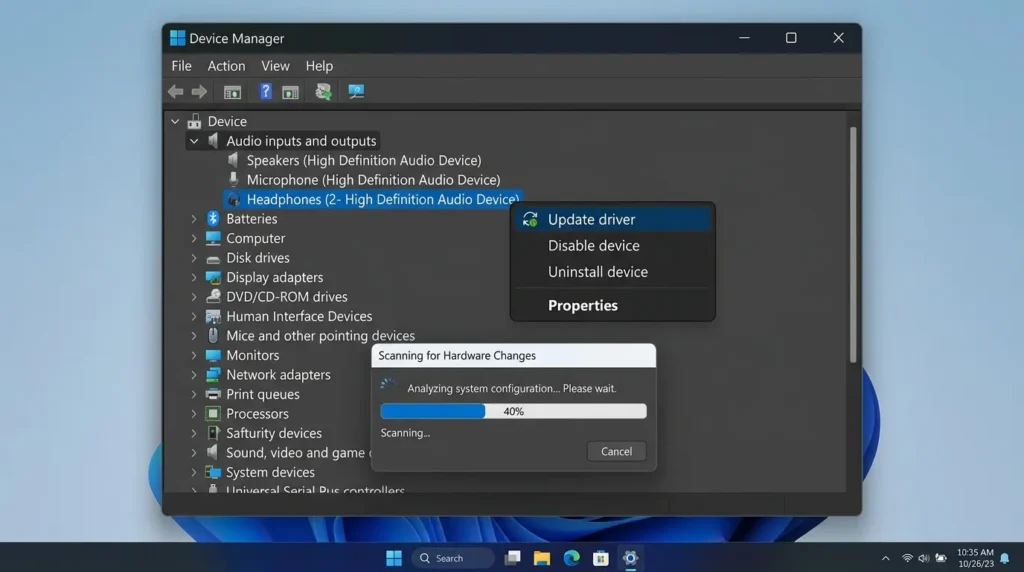Click the microphone icon next to Microphone device

(x=233, y=180)
